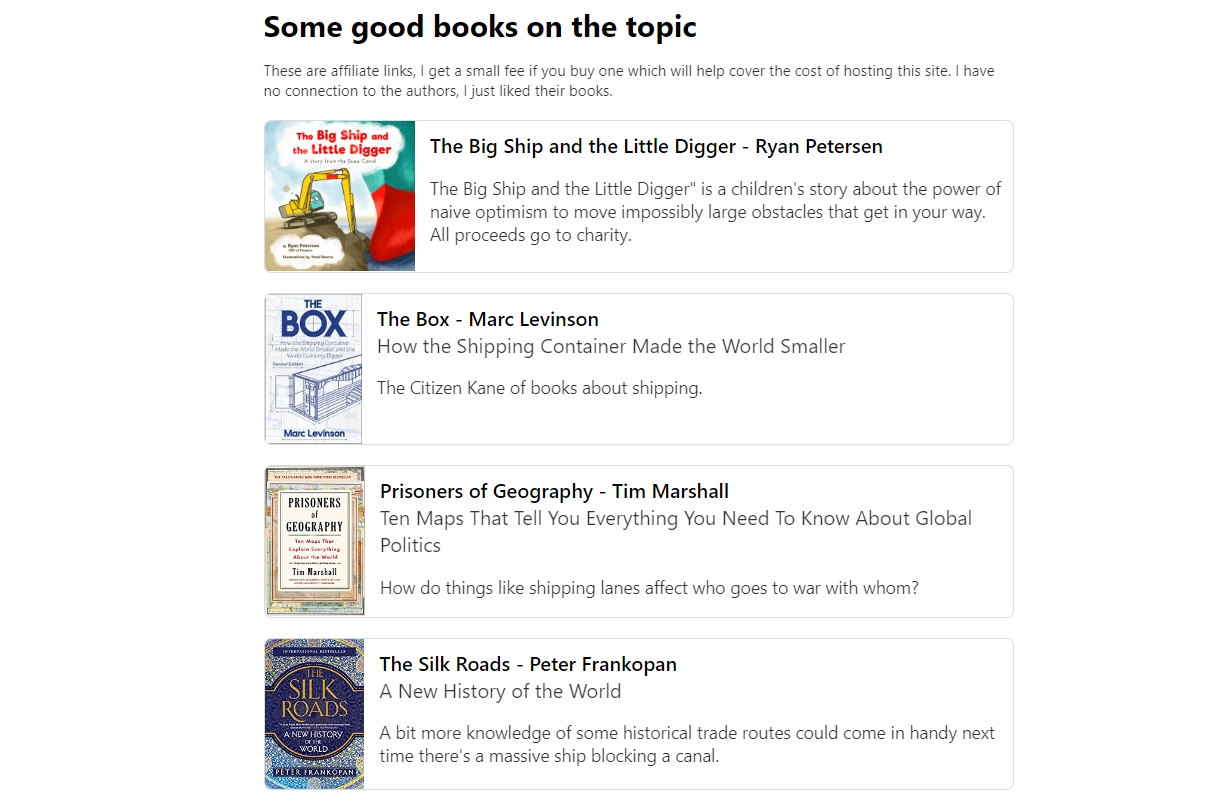Click the affiliate links disclaimer paragraph
Screen dimensions: 1227x806
point(628,81)
